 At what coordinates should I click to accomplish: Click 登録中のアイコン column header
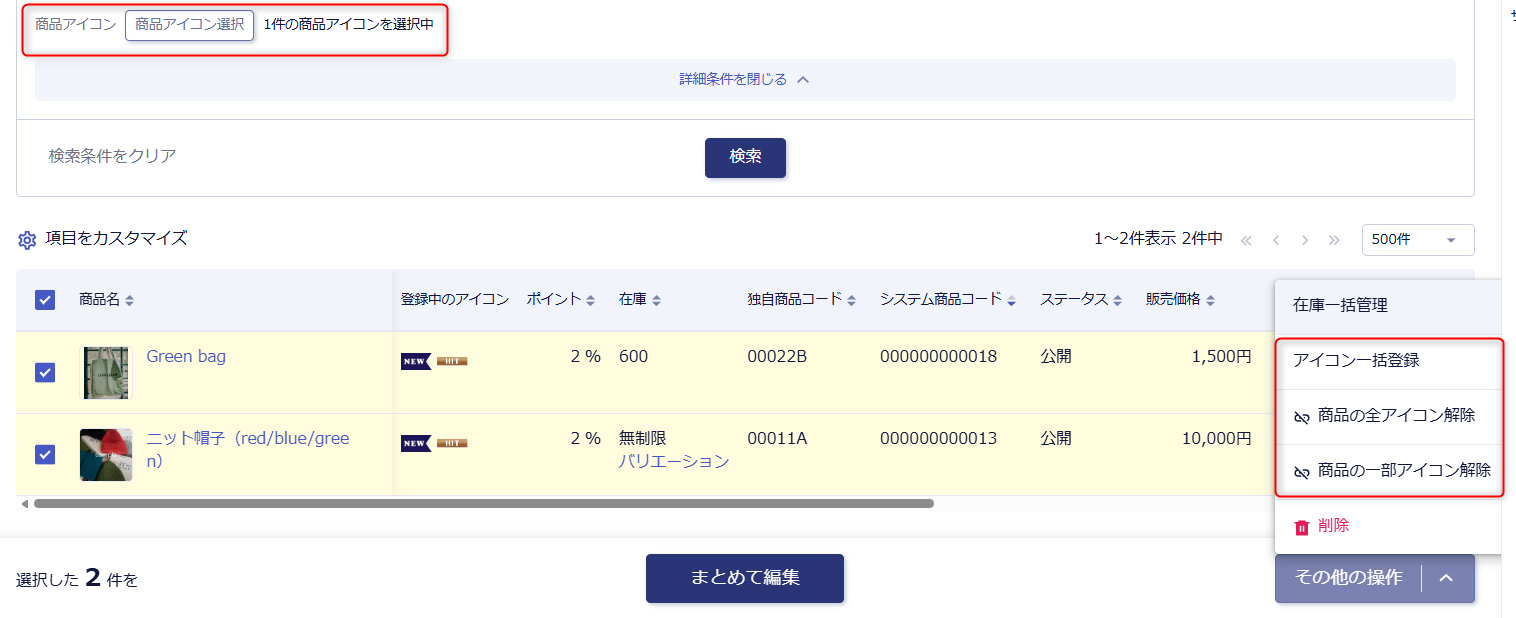(455, 299)
